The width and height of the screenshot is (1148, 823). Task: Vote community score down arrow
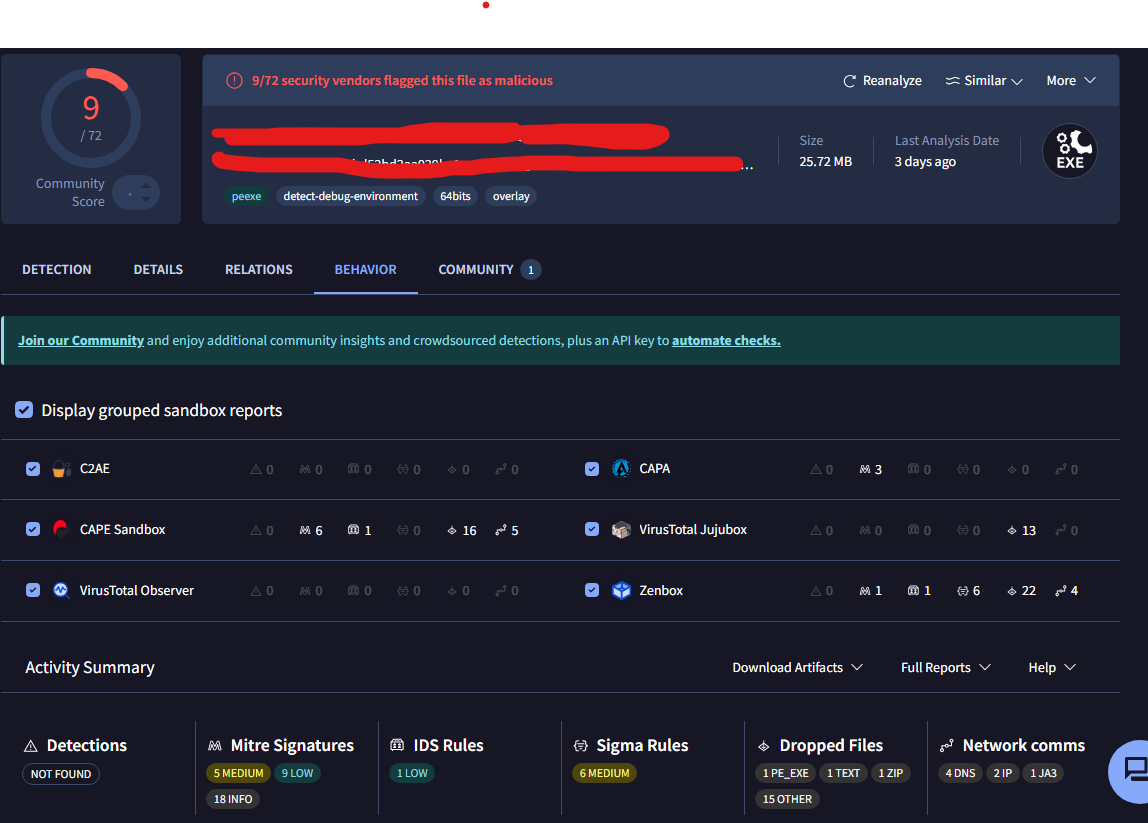click(x=146, y=199)
